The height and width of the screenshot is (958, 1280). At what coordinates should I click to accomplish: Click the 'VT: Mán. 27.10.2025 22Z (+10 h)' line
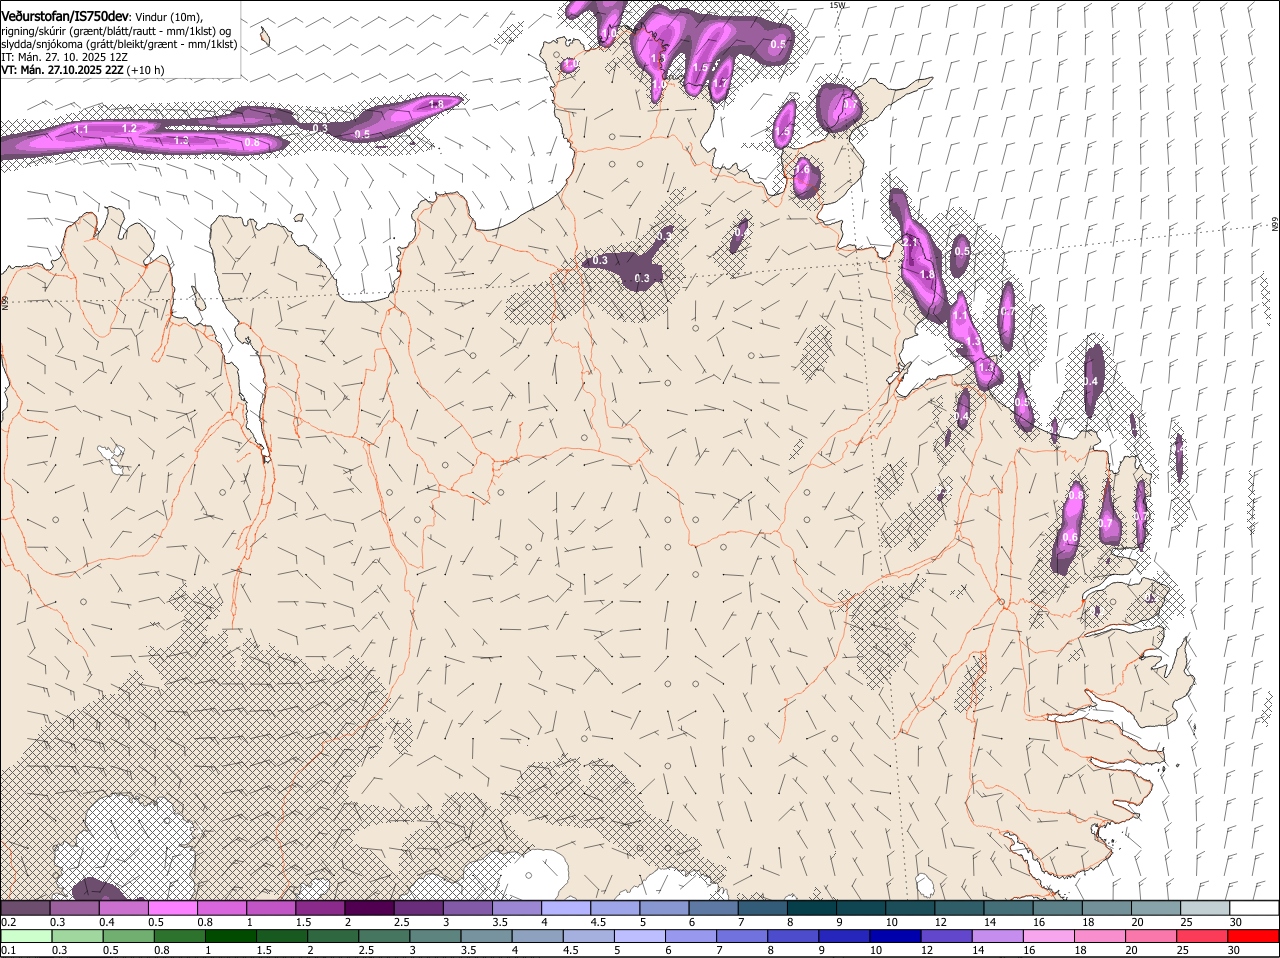pos(83,70)
